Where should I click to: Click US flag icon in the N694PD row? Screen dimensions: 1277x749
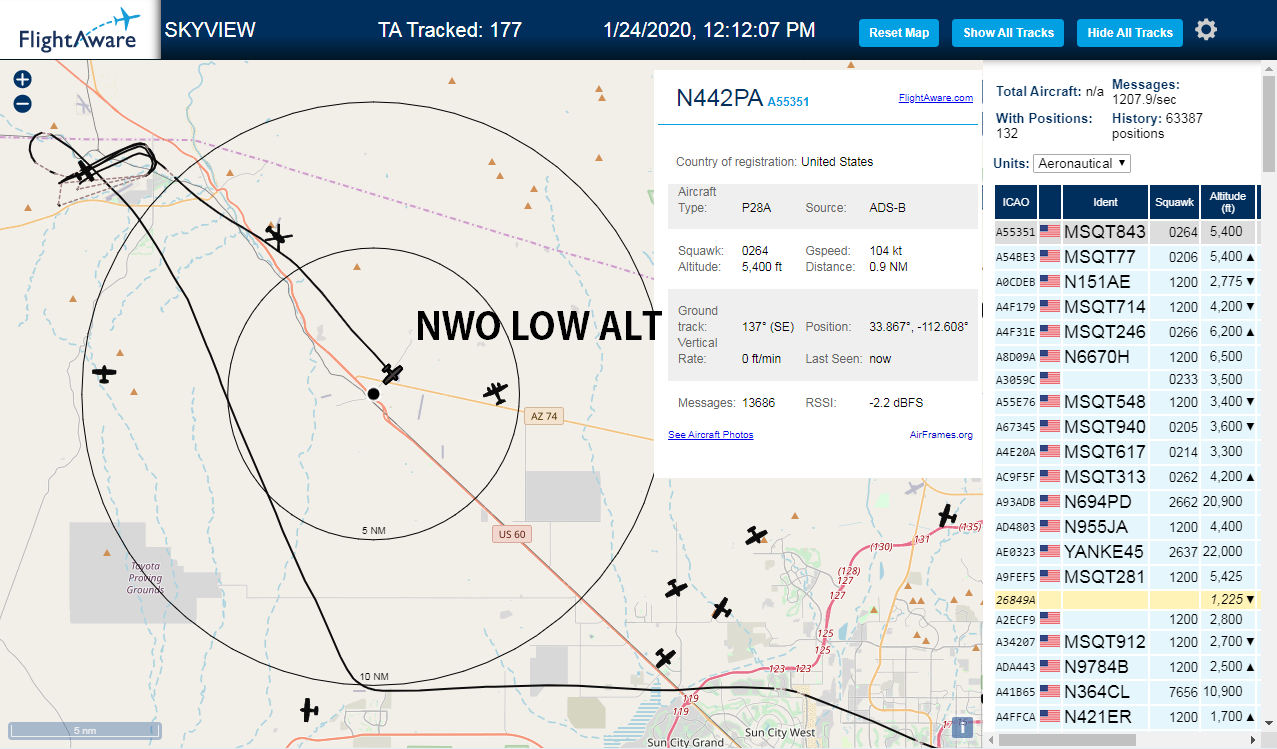1050,502
